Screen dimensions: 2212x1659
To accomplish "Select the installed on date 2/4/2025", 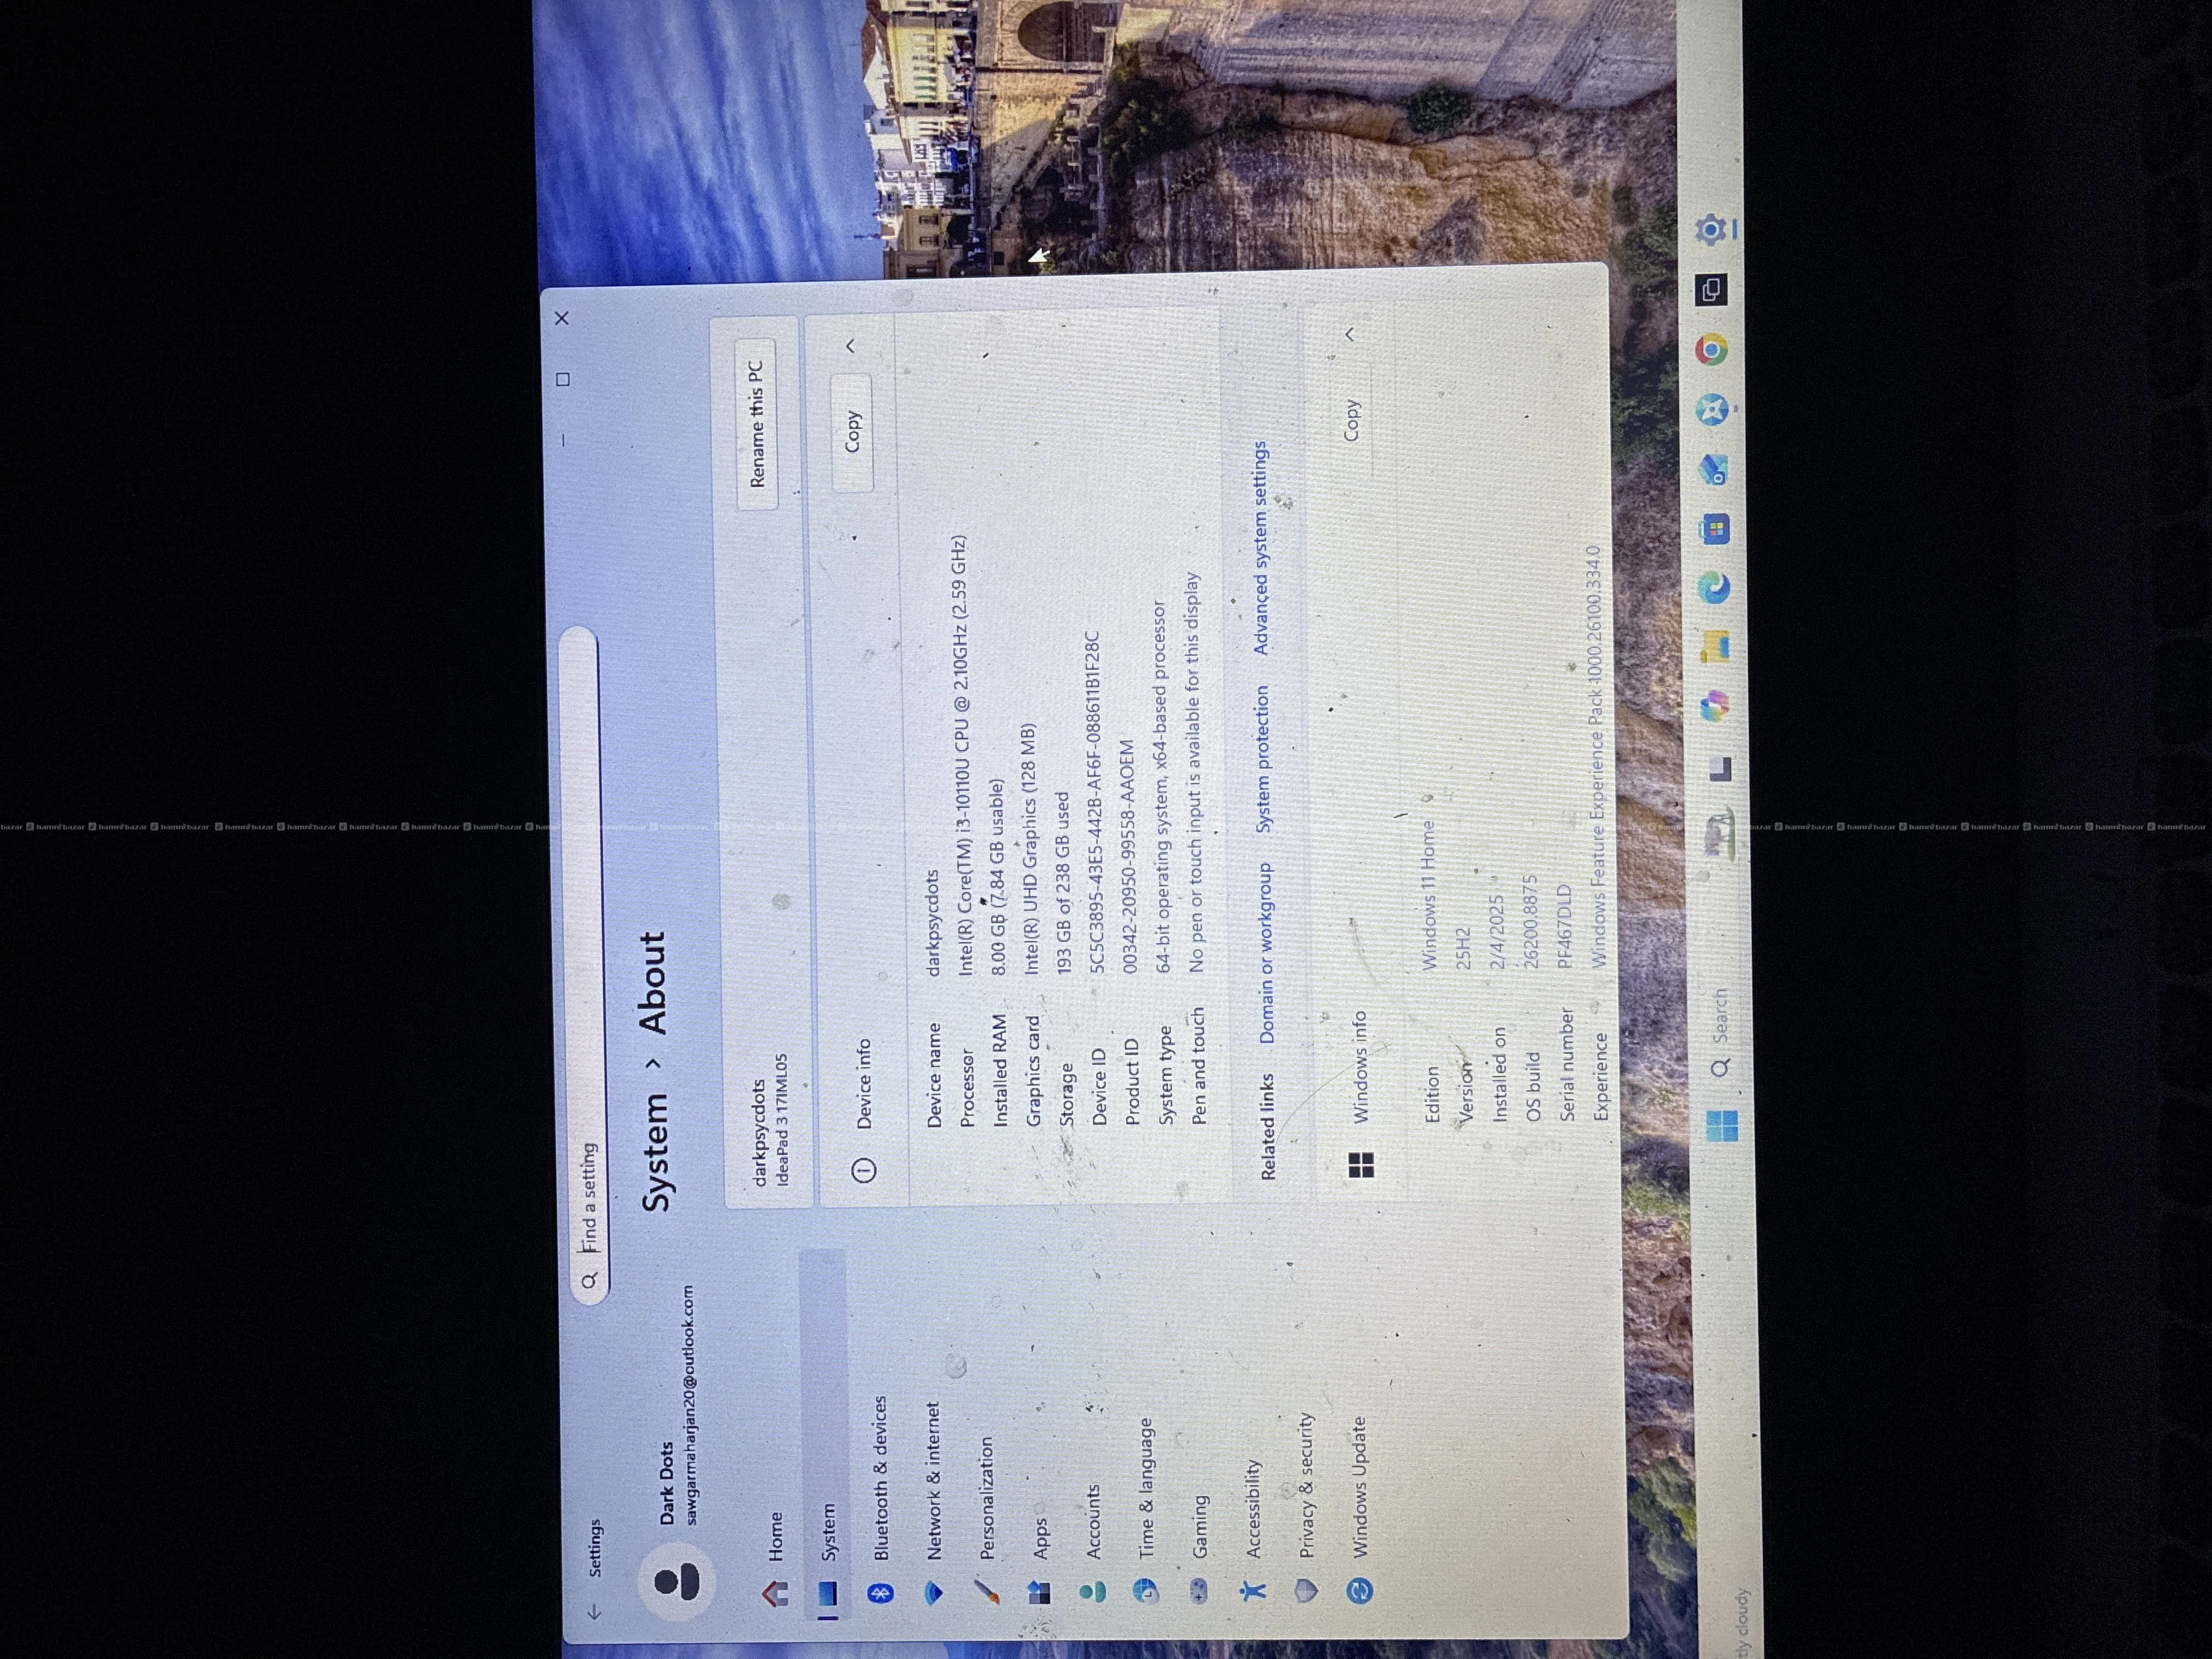I will 1496,931.
